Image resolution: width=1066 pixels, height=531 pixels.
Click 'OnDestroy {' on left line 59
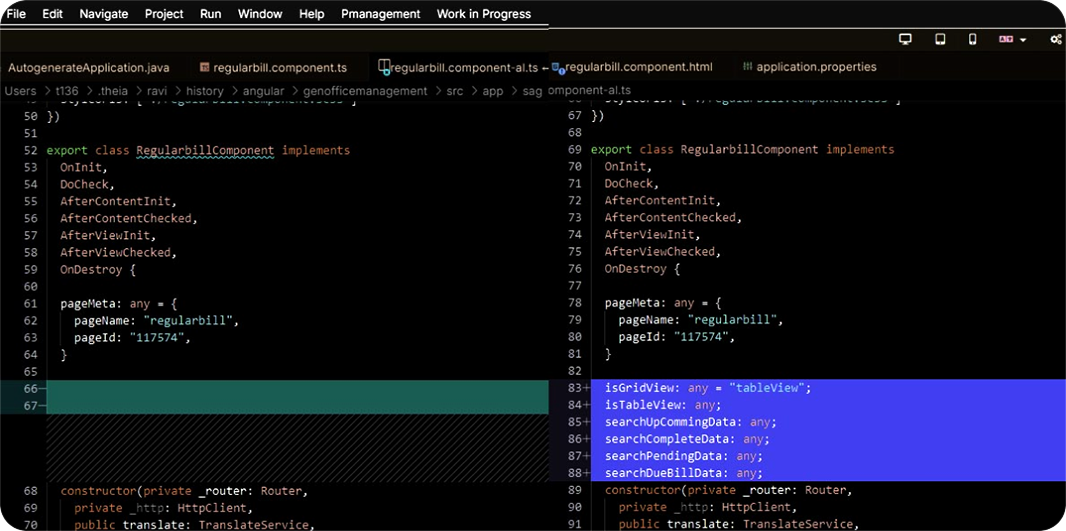pos(98,270)
